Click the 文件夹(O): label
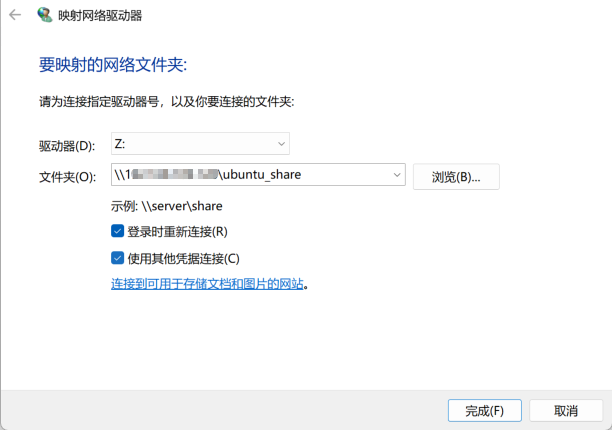Screen dimensions: 612x430 coord(67,177)
